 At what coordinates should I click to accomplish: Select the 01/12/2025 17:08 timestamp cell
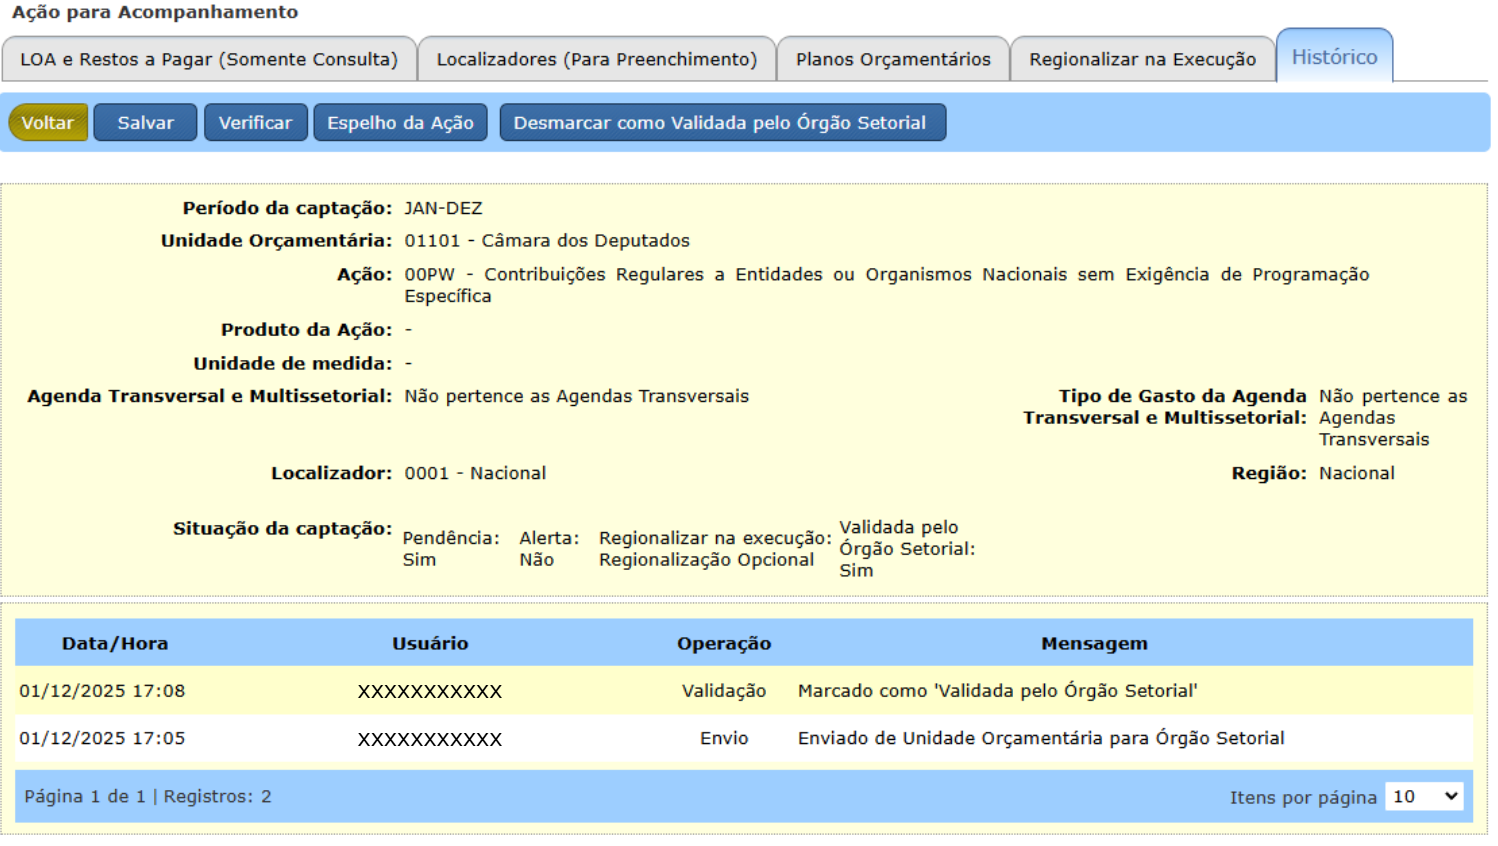[102, 691]
